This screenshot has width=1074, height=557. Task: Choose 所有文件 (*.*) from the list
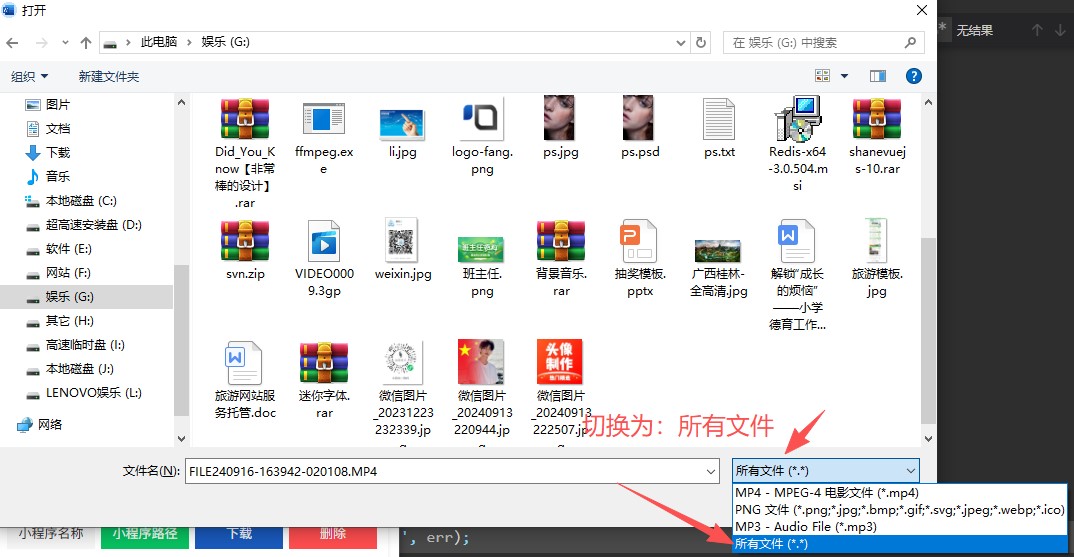coord(771,544)
